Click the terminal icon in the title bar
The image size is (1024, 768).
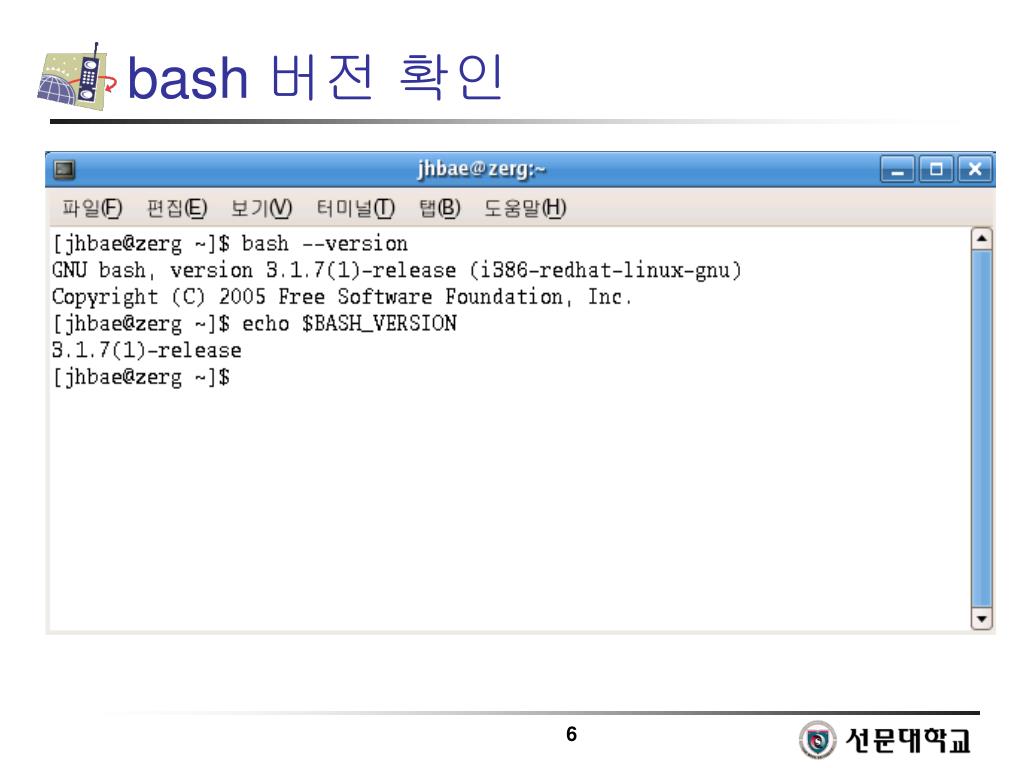(x=65, y=170)
